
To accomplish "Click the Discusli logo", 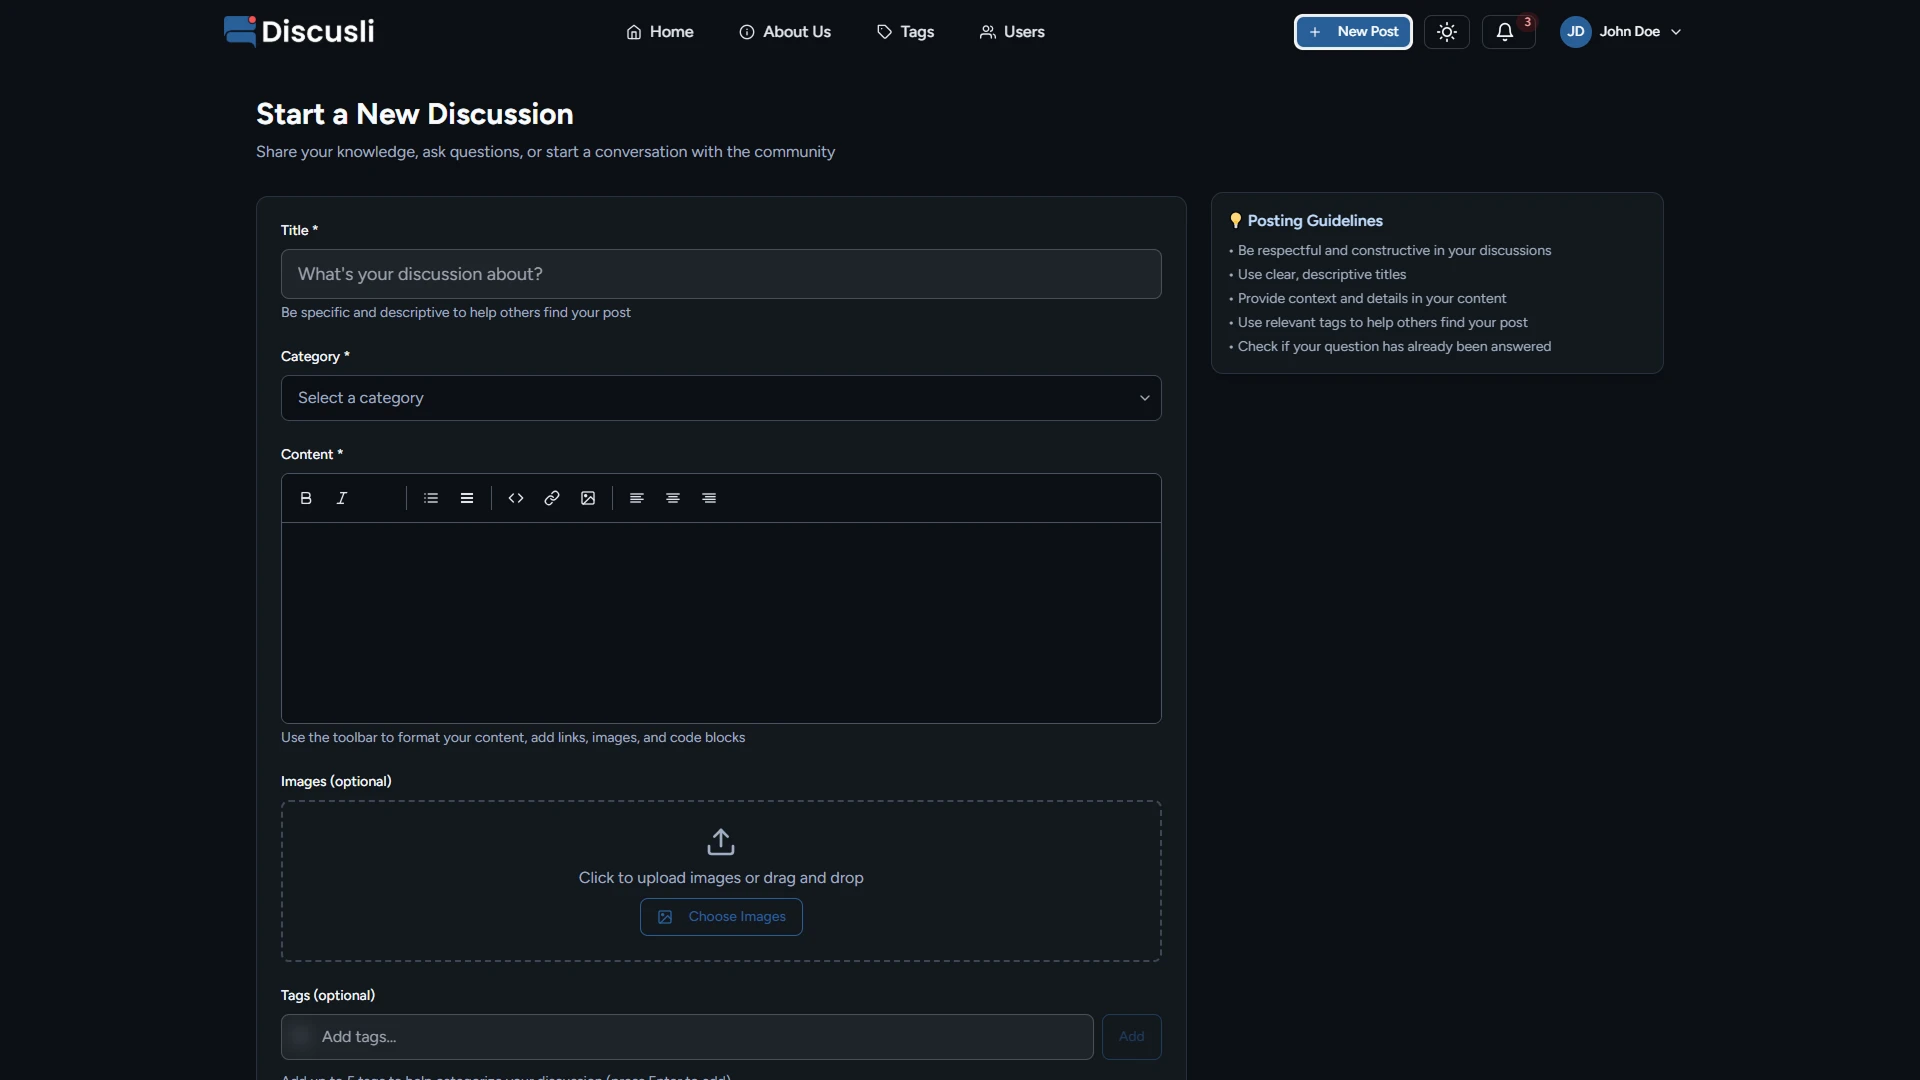I will click(x=299, y=31).
